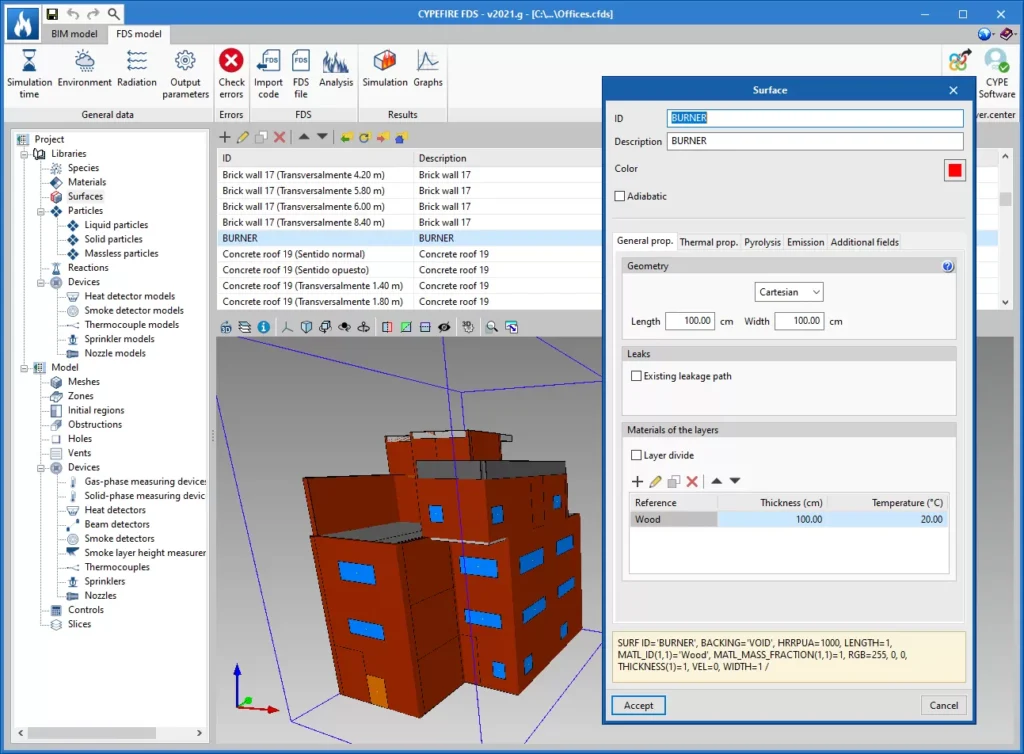Click the Environment icon in ribbon

click(85, 62)
